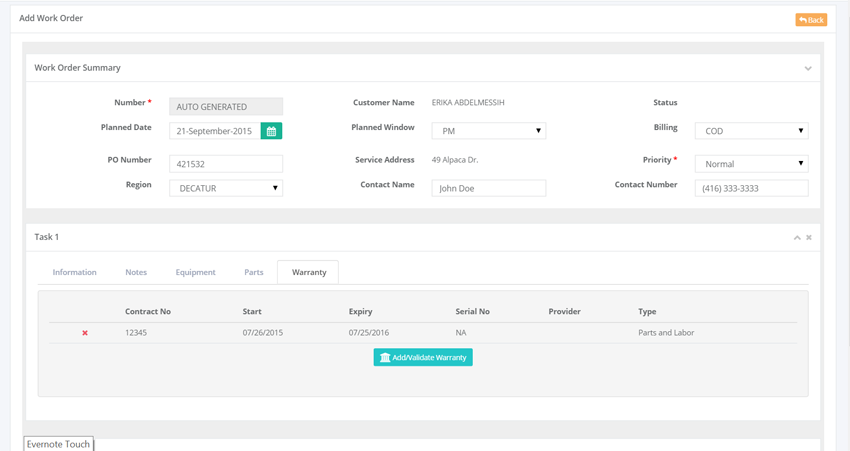Image resolution: width=850 pixels, height=451 pixels.
Task: Switch to the Equipment tab
Action: (x=195, y=272)
